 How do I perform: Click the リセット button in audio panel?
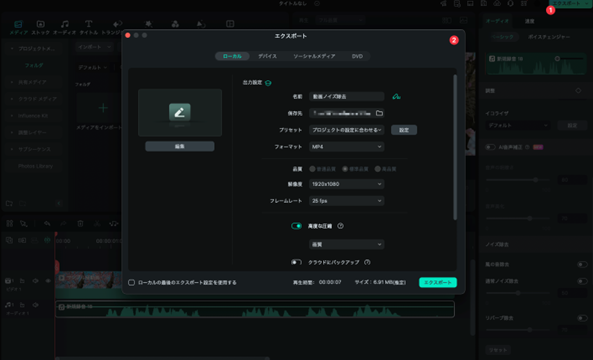click(498, 350)
